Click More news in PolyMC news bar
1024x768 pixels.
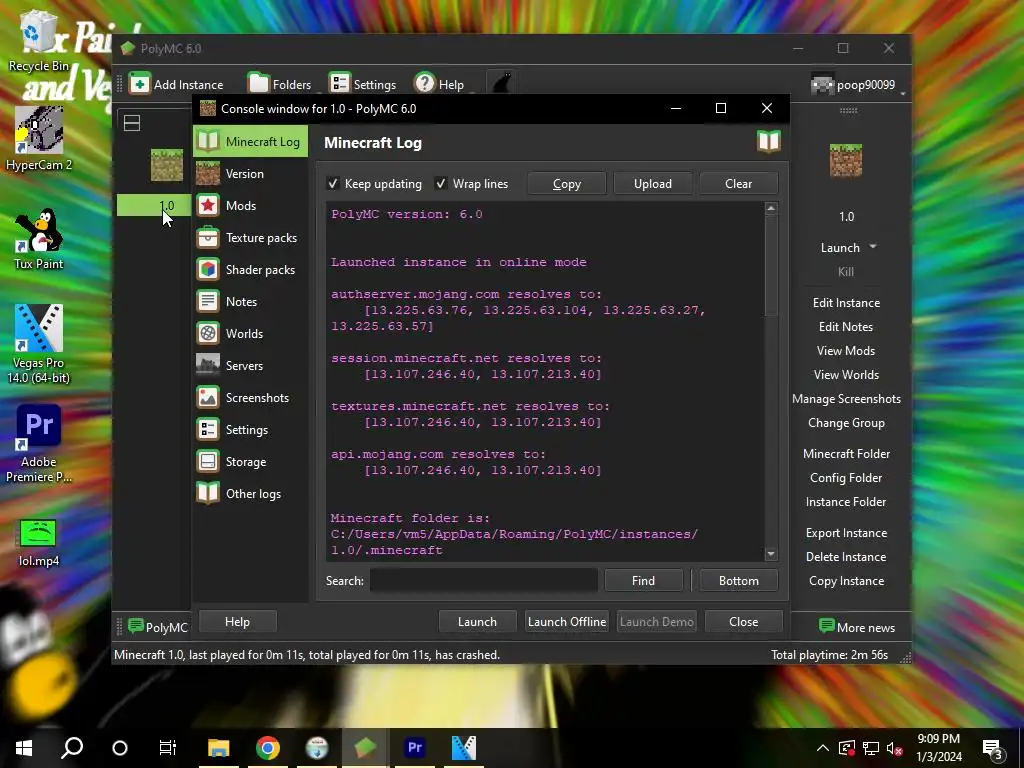856,627
